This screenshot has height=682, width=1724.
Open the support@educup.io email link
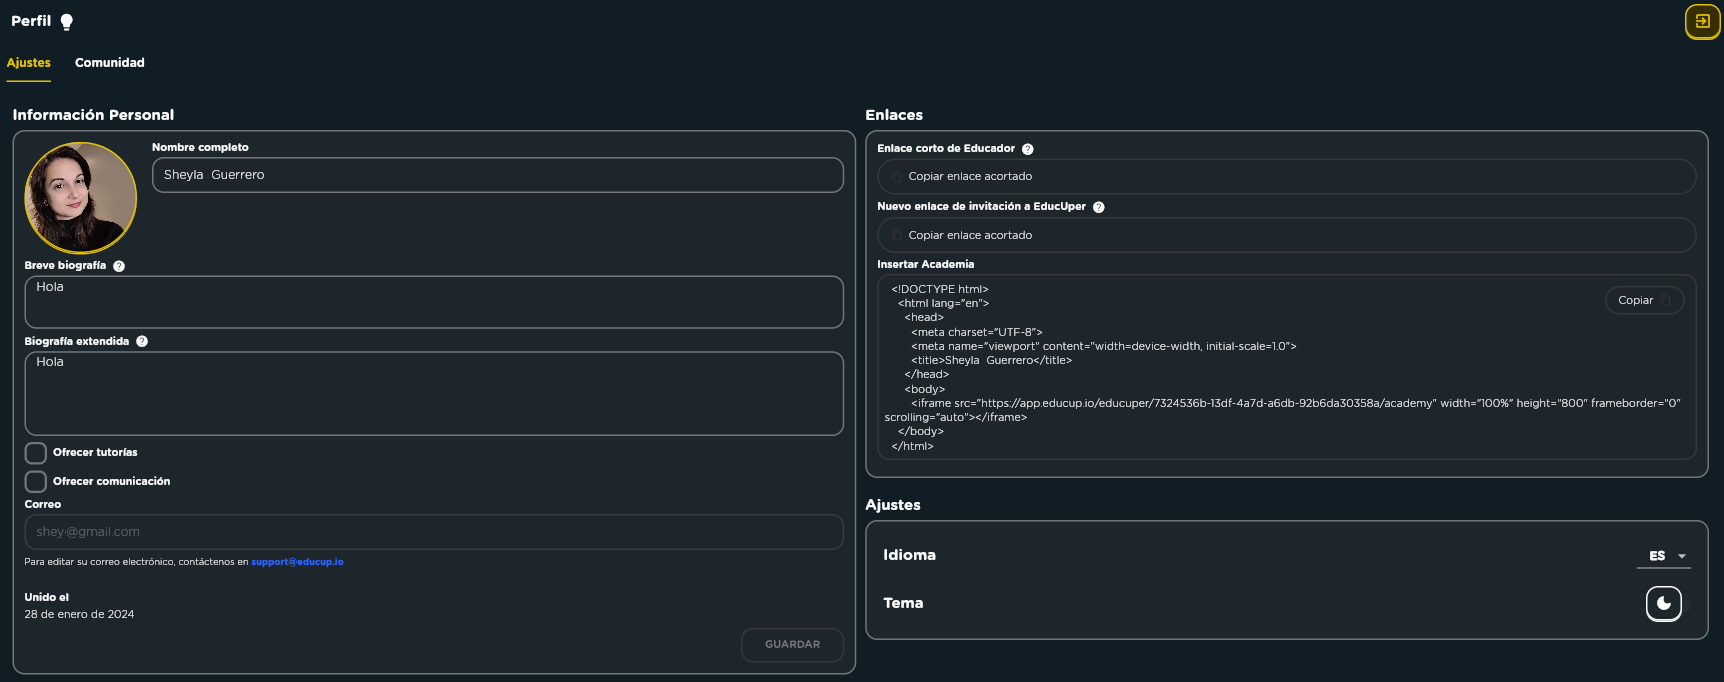pyautogui.click(x=297, y=562)
